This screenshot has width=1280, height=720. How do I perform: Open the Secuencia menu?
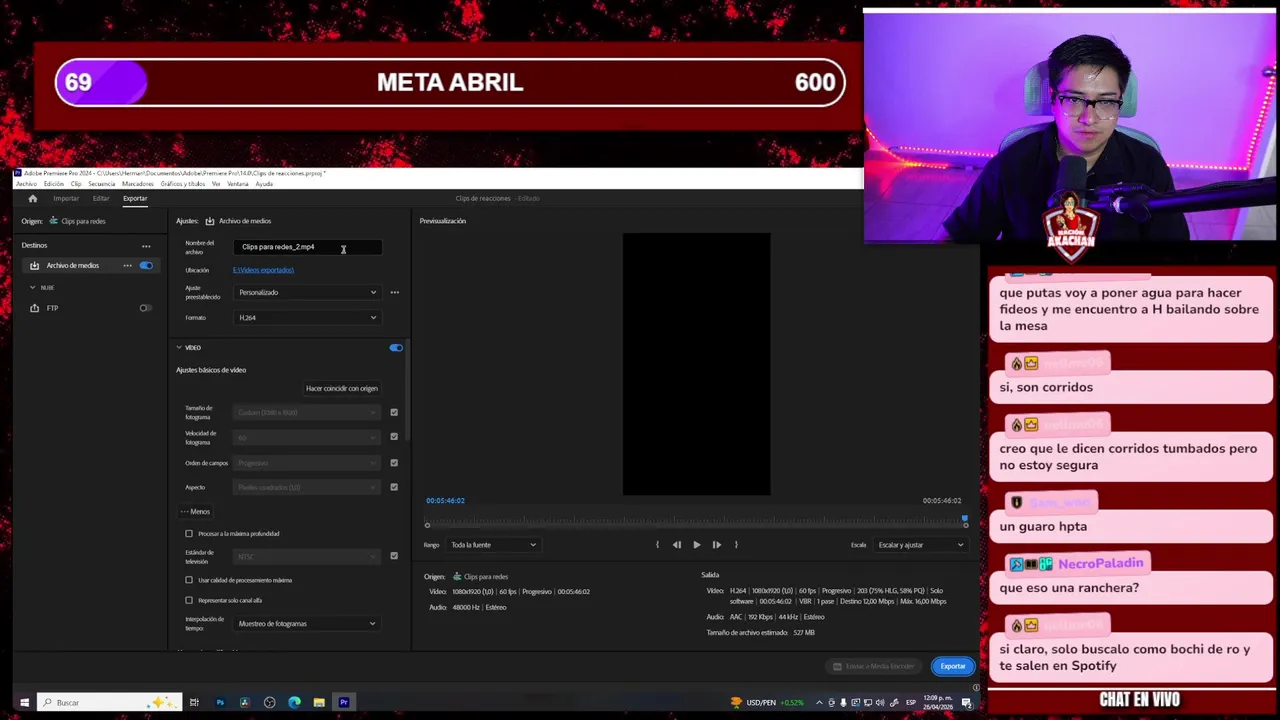101,184
